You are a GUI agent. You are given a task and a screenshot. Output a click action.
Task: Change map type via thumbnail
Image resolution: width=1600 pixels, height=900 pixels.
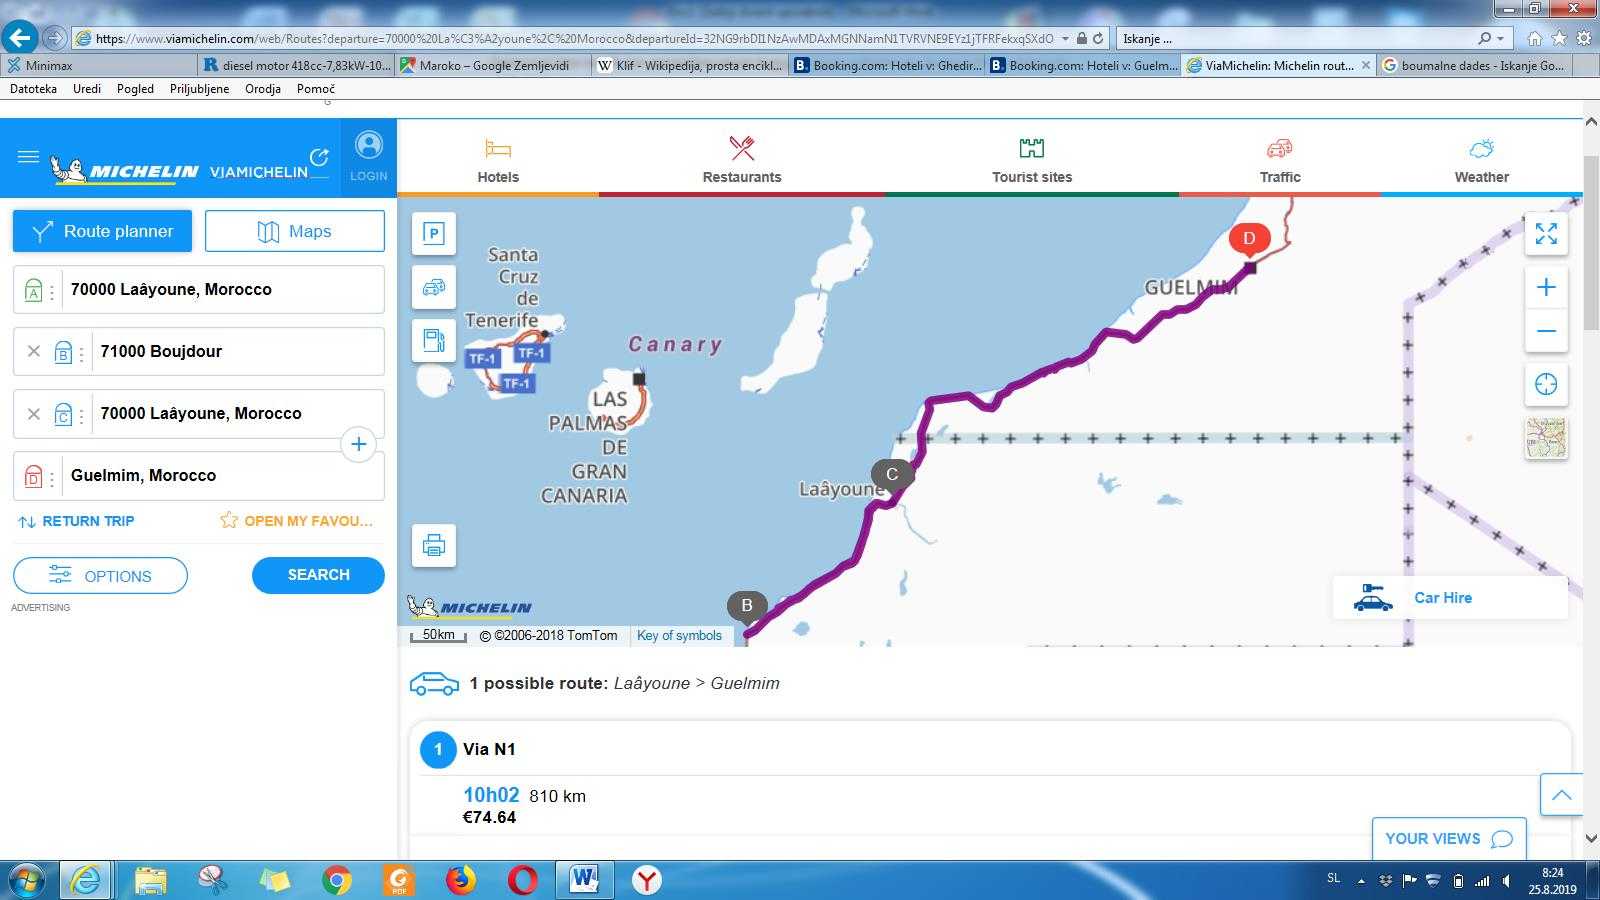(x=1546, y=438)
